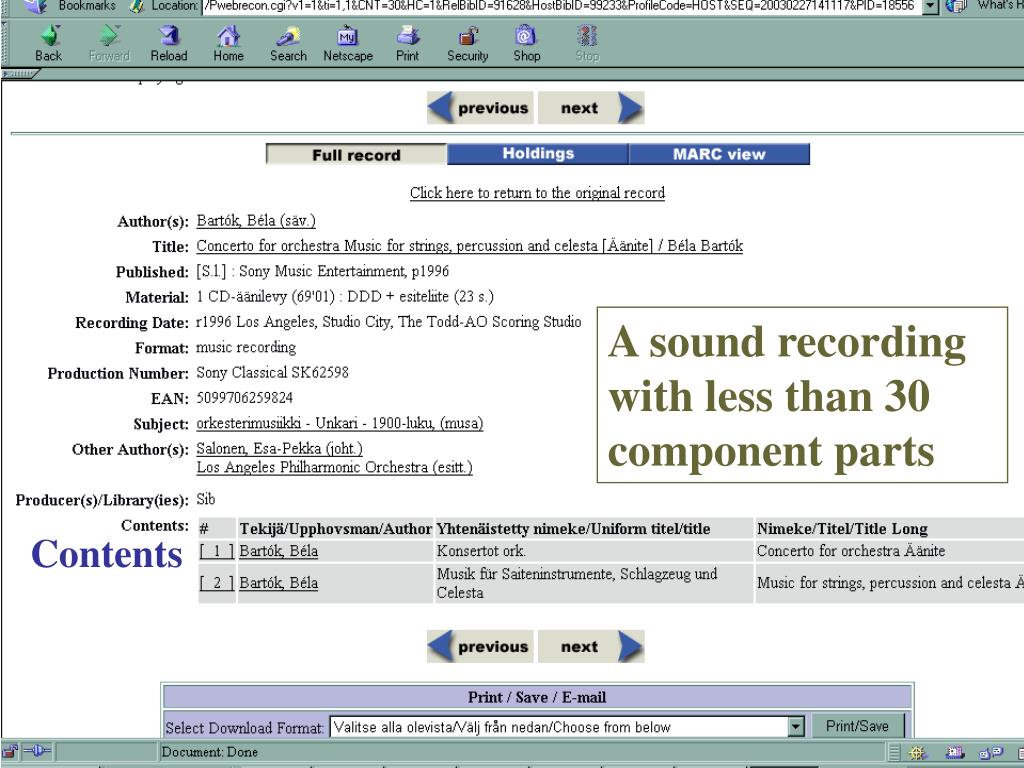This screenshot has width=1024, height=768.
Task: Open Netscape Search from toolbar
Action: point(288,43)
